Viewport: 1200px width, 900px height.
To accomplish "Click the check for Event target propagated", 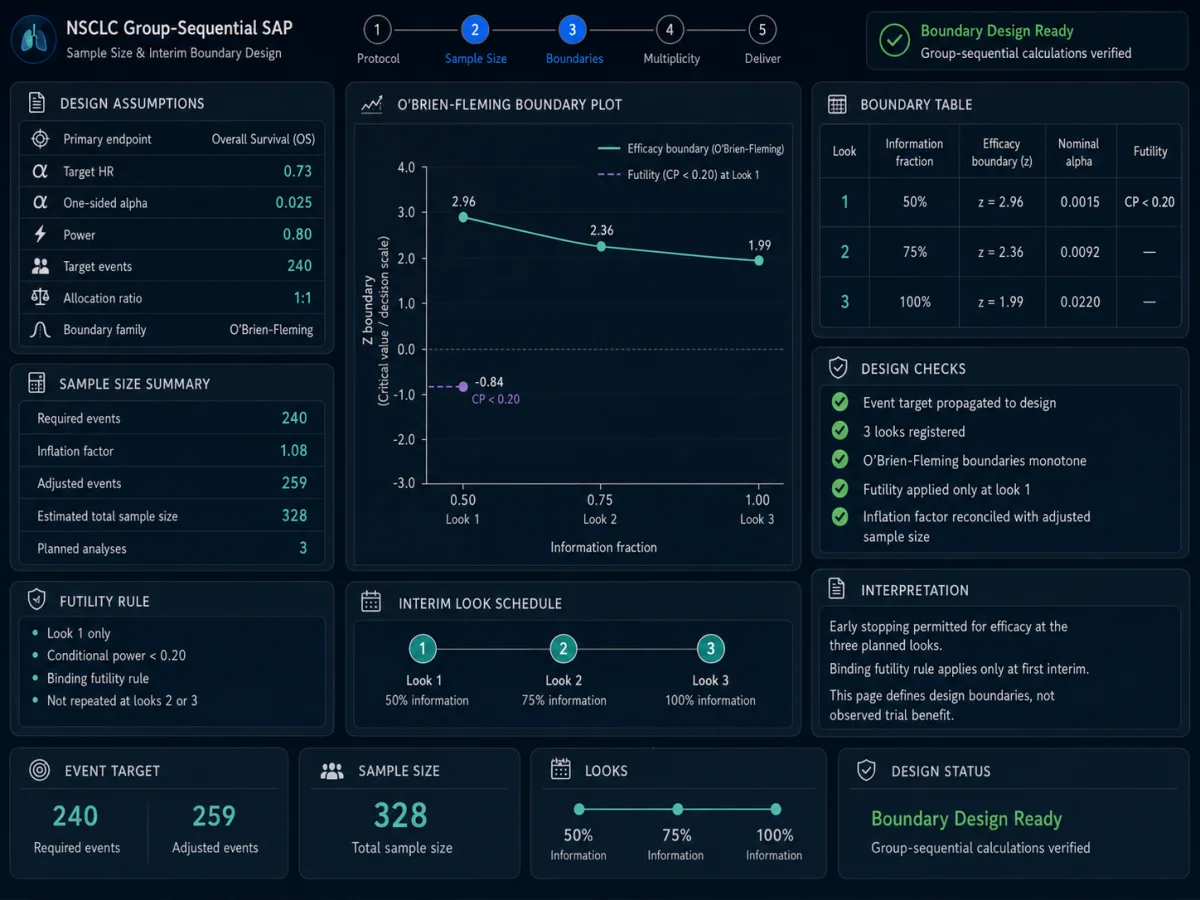I will [840, 402].
